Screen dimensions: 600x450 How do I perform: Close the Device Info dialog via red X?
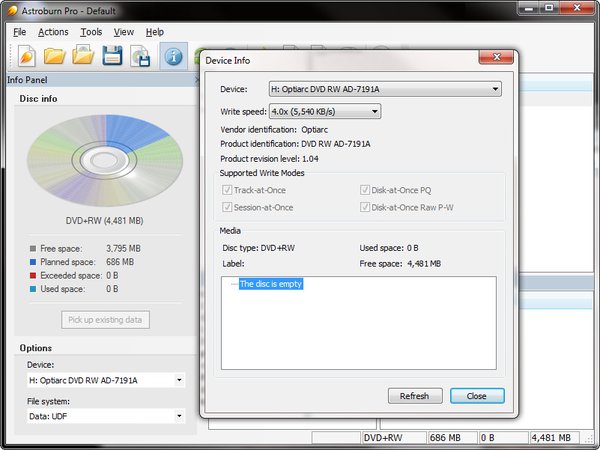click(496, 57)
